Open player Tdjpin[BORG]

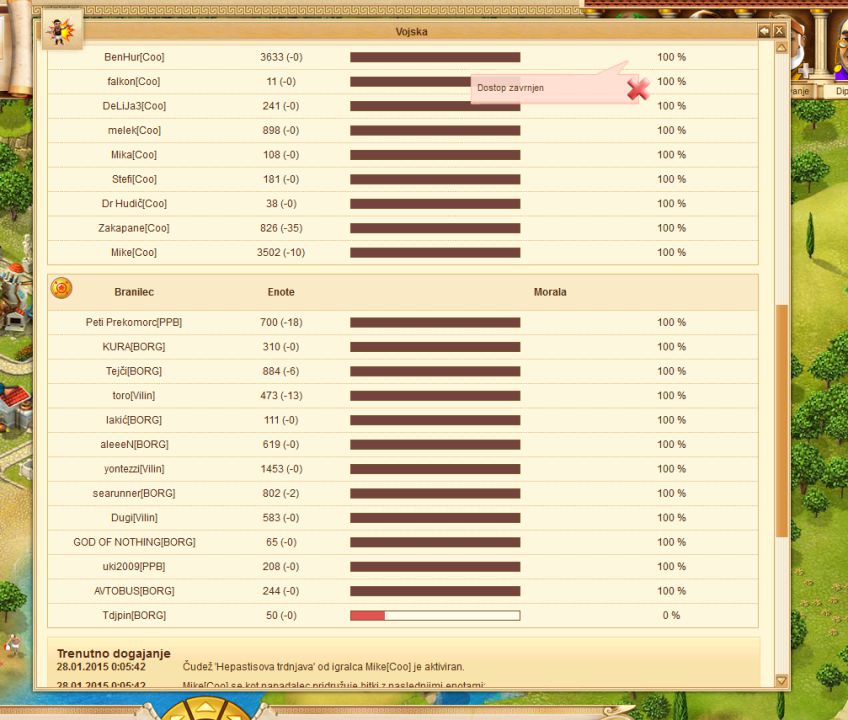tap(134, 615)
